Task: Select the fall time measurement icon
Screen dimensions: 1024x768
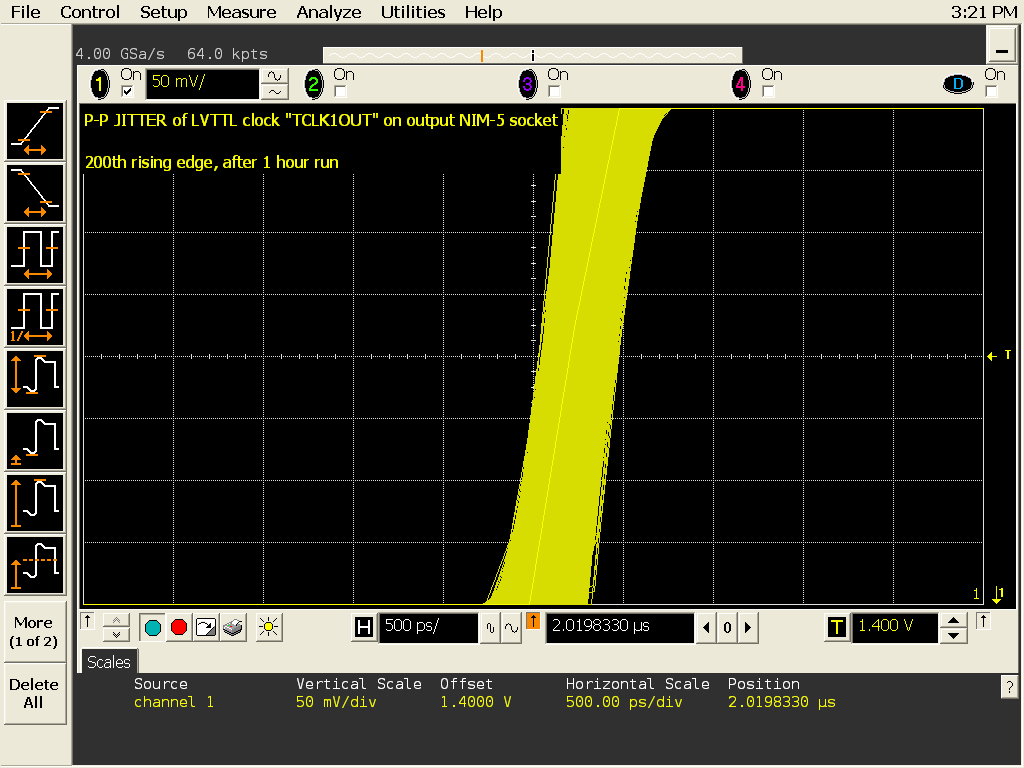Action: click(35, 193)
